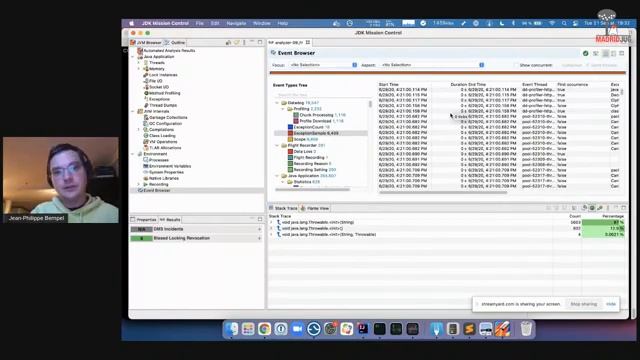Viewport: 640px width, 360px height.
Task: Click the Hide link in sharing bar
Action: point(611,304)
